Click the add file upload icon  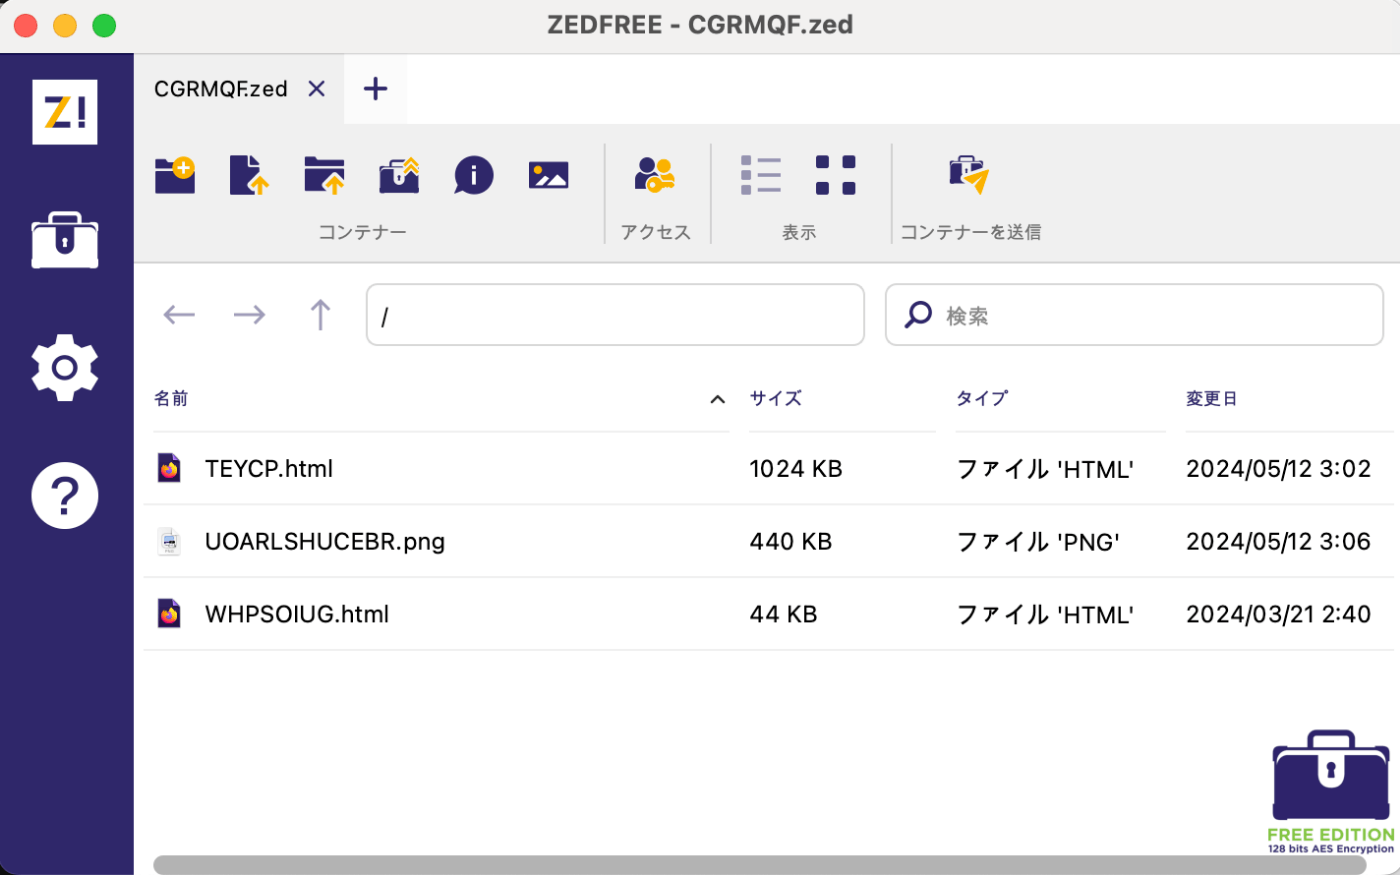click(x=249, y=175)
